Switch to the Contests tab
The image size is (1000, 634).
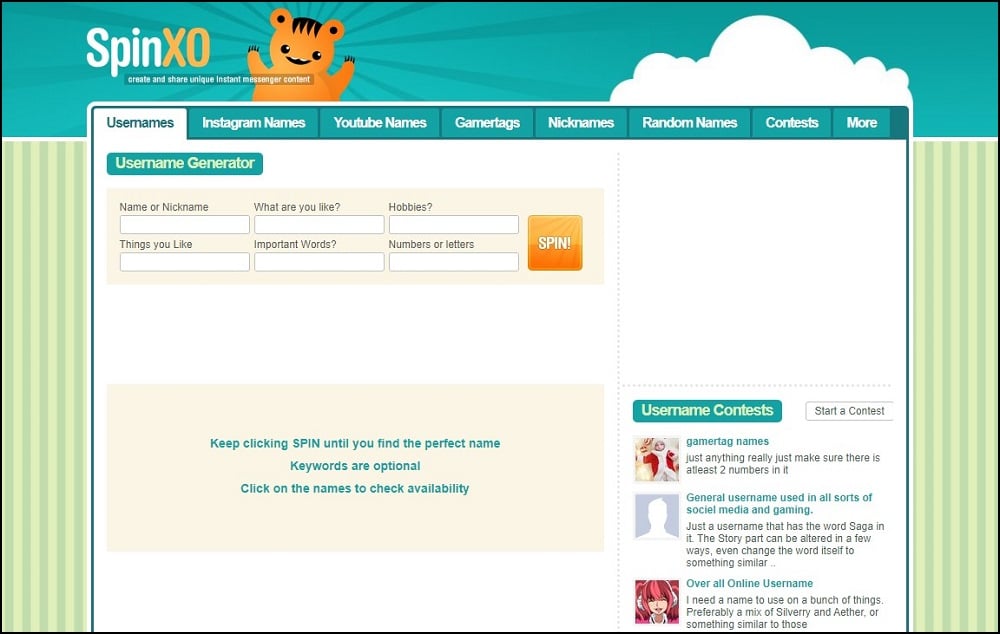pos(791,122)
